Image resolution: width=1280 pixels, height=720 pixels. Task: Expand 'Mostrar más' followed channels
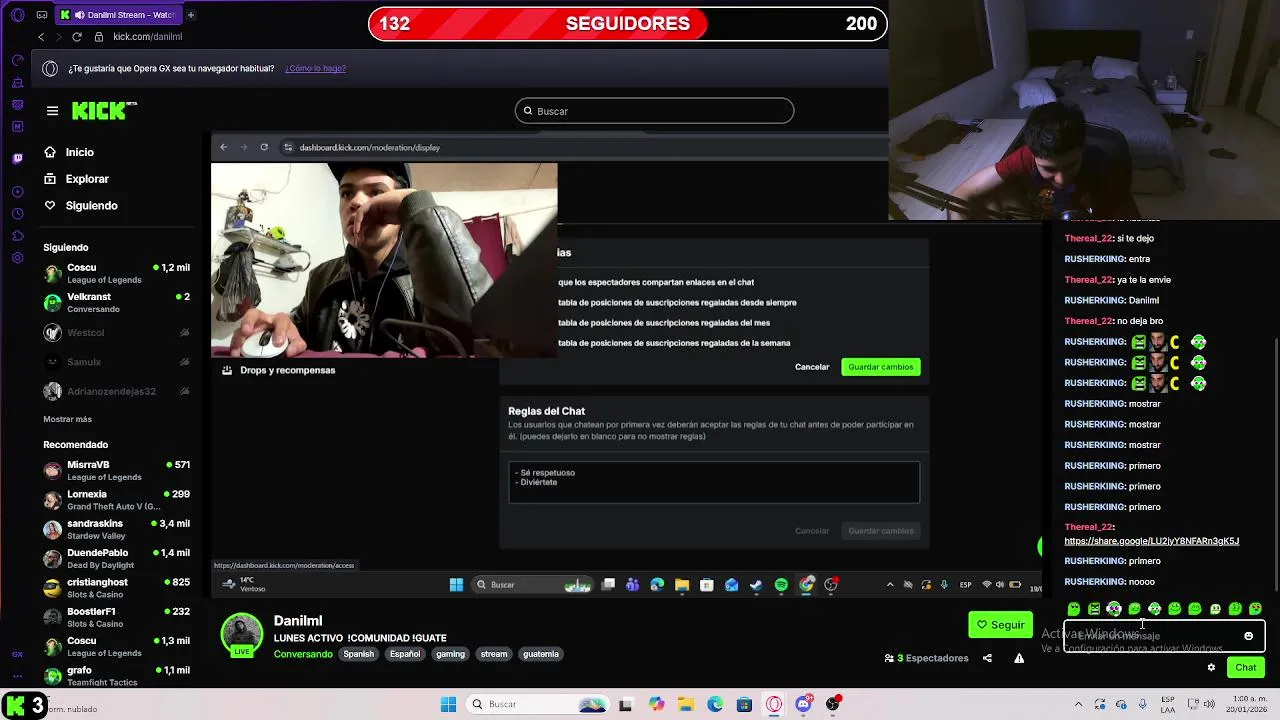[67, 419]
